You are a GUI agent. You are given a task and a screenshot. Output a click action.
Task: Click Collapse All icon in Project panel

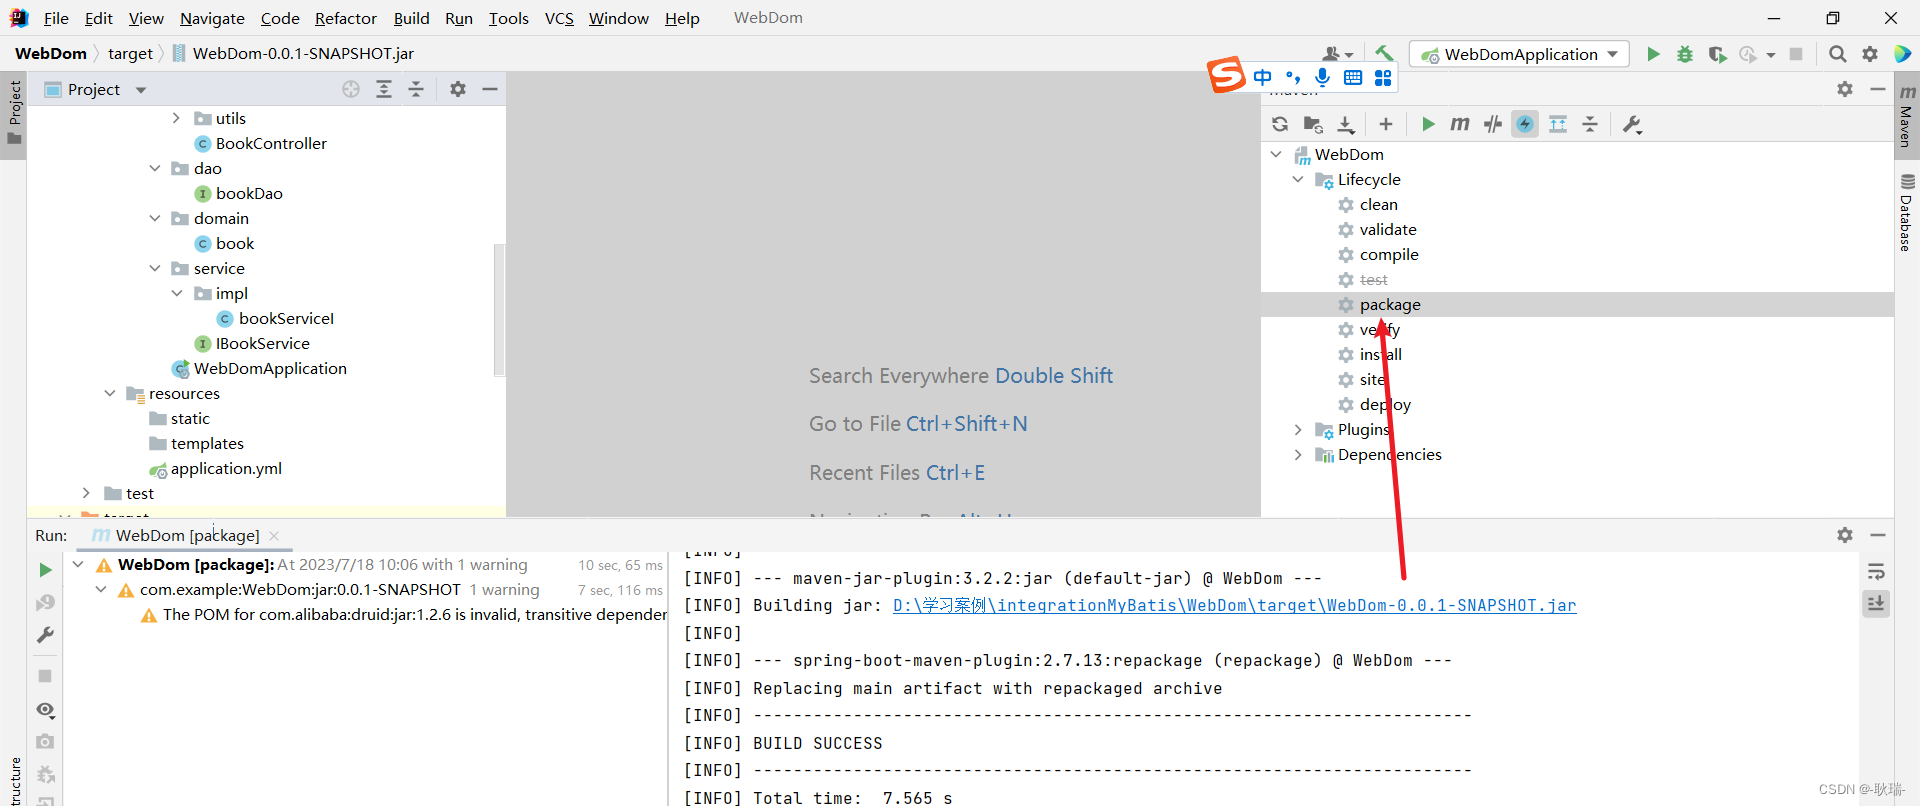tap(416, 89)
